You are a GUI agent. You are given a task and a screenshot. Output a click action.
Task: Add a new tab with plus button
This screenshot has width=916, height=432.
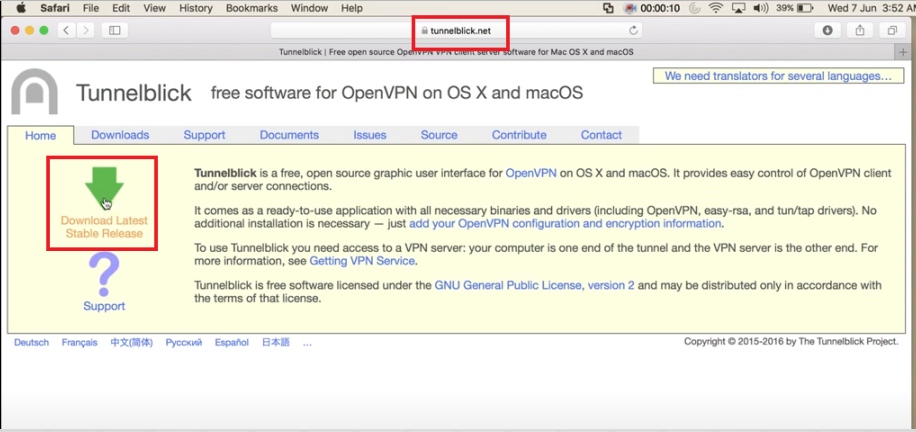point(903,52)
